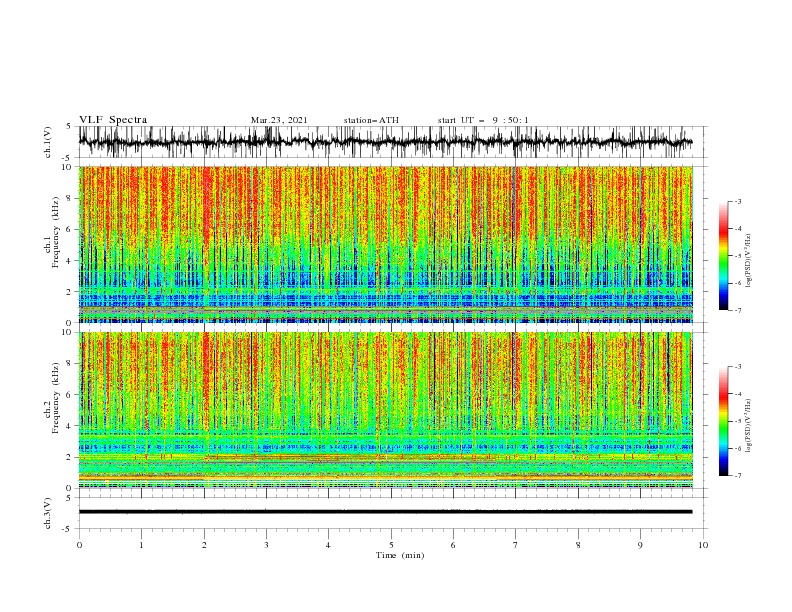
Task: Click time axis tick label "8" below ch.3
Action: tap(578, 545)
